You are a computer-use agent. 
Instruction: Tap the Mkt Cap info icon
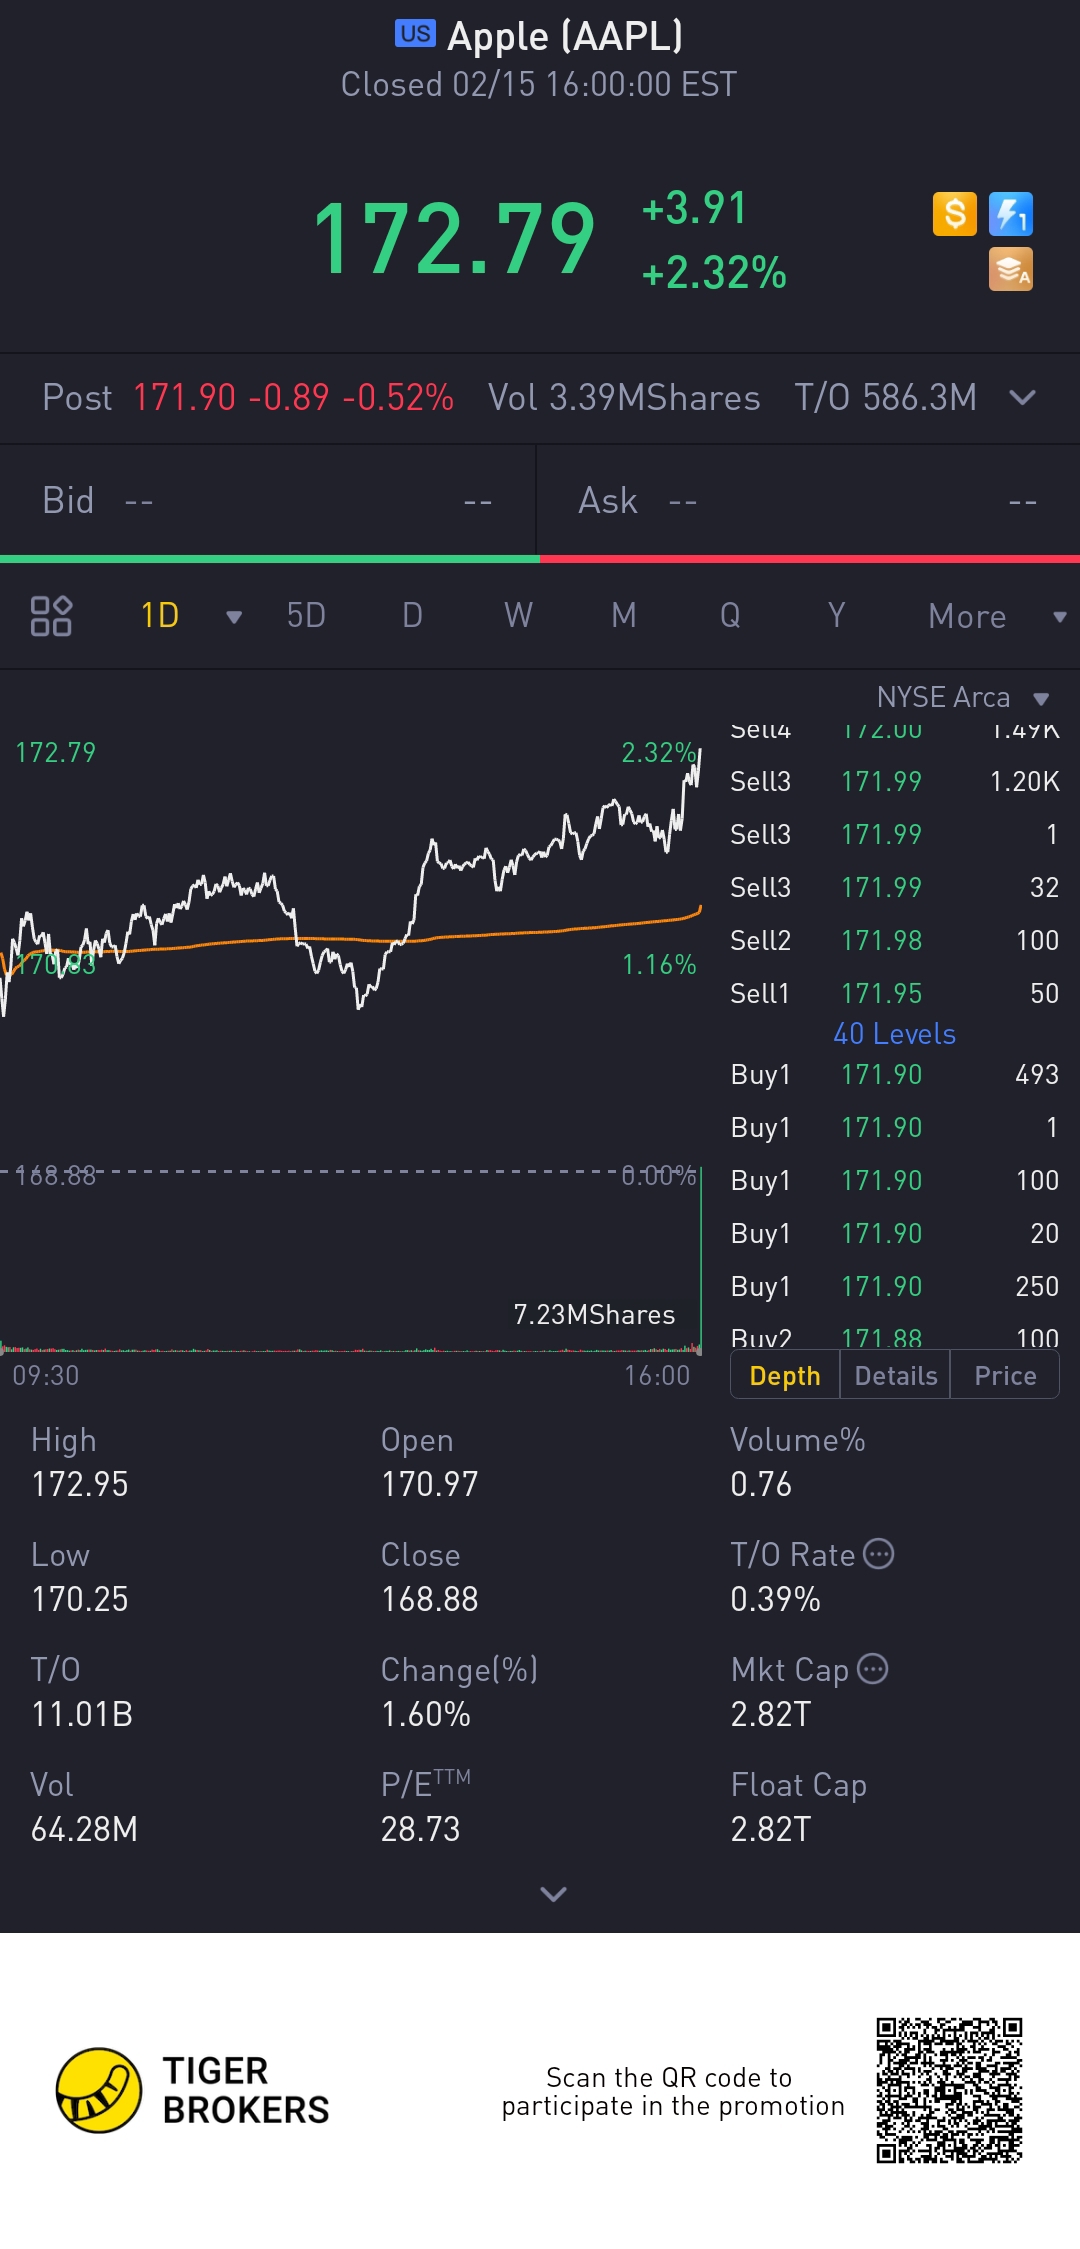coord(873,1669)
